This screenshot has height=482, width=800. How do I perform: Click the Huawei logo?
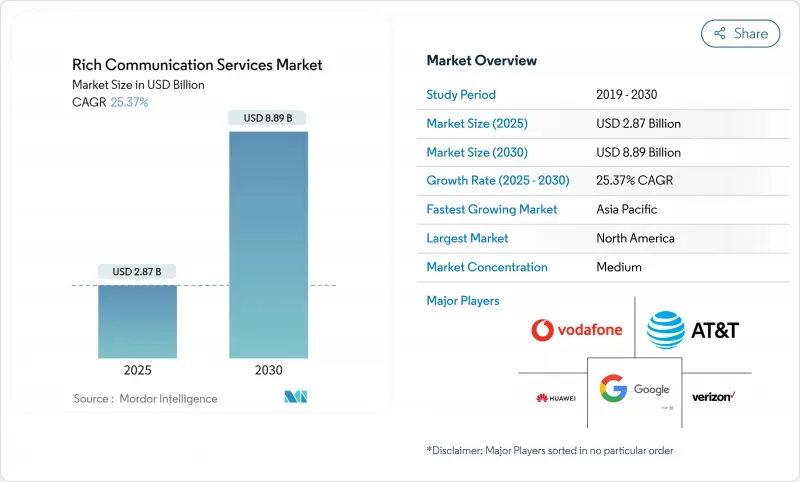[556, 398]
